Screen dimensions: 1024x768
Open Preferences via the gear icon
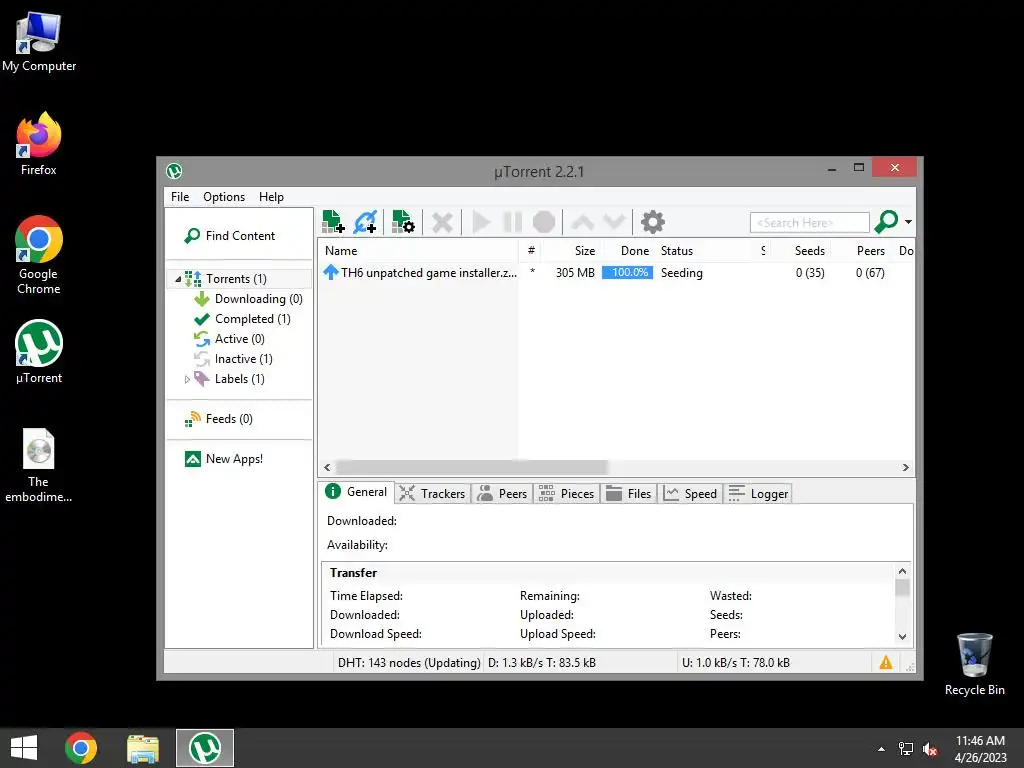click(652, 222)
